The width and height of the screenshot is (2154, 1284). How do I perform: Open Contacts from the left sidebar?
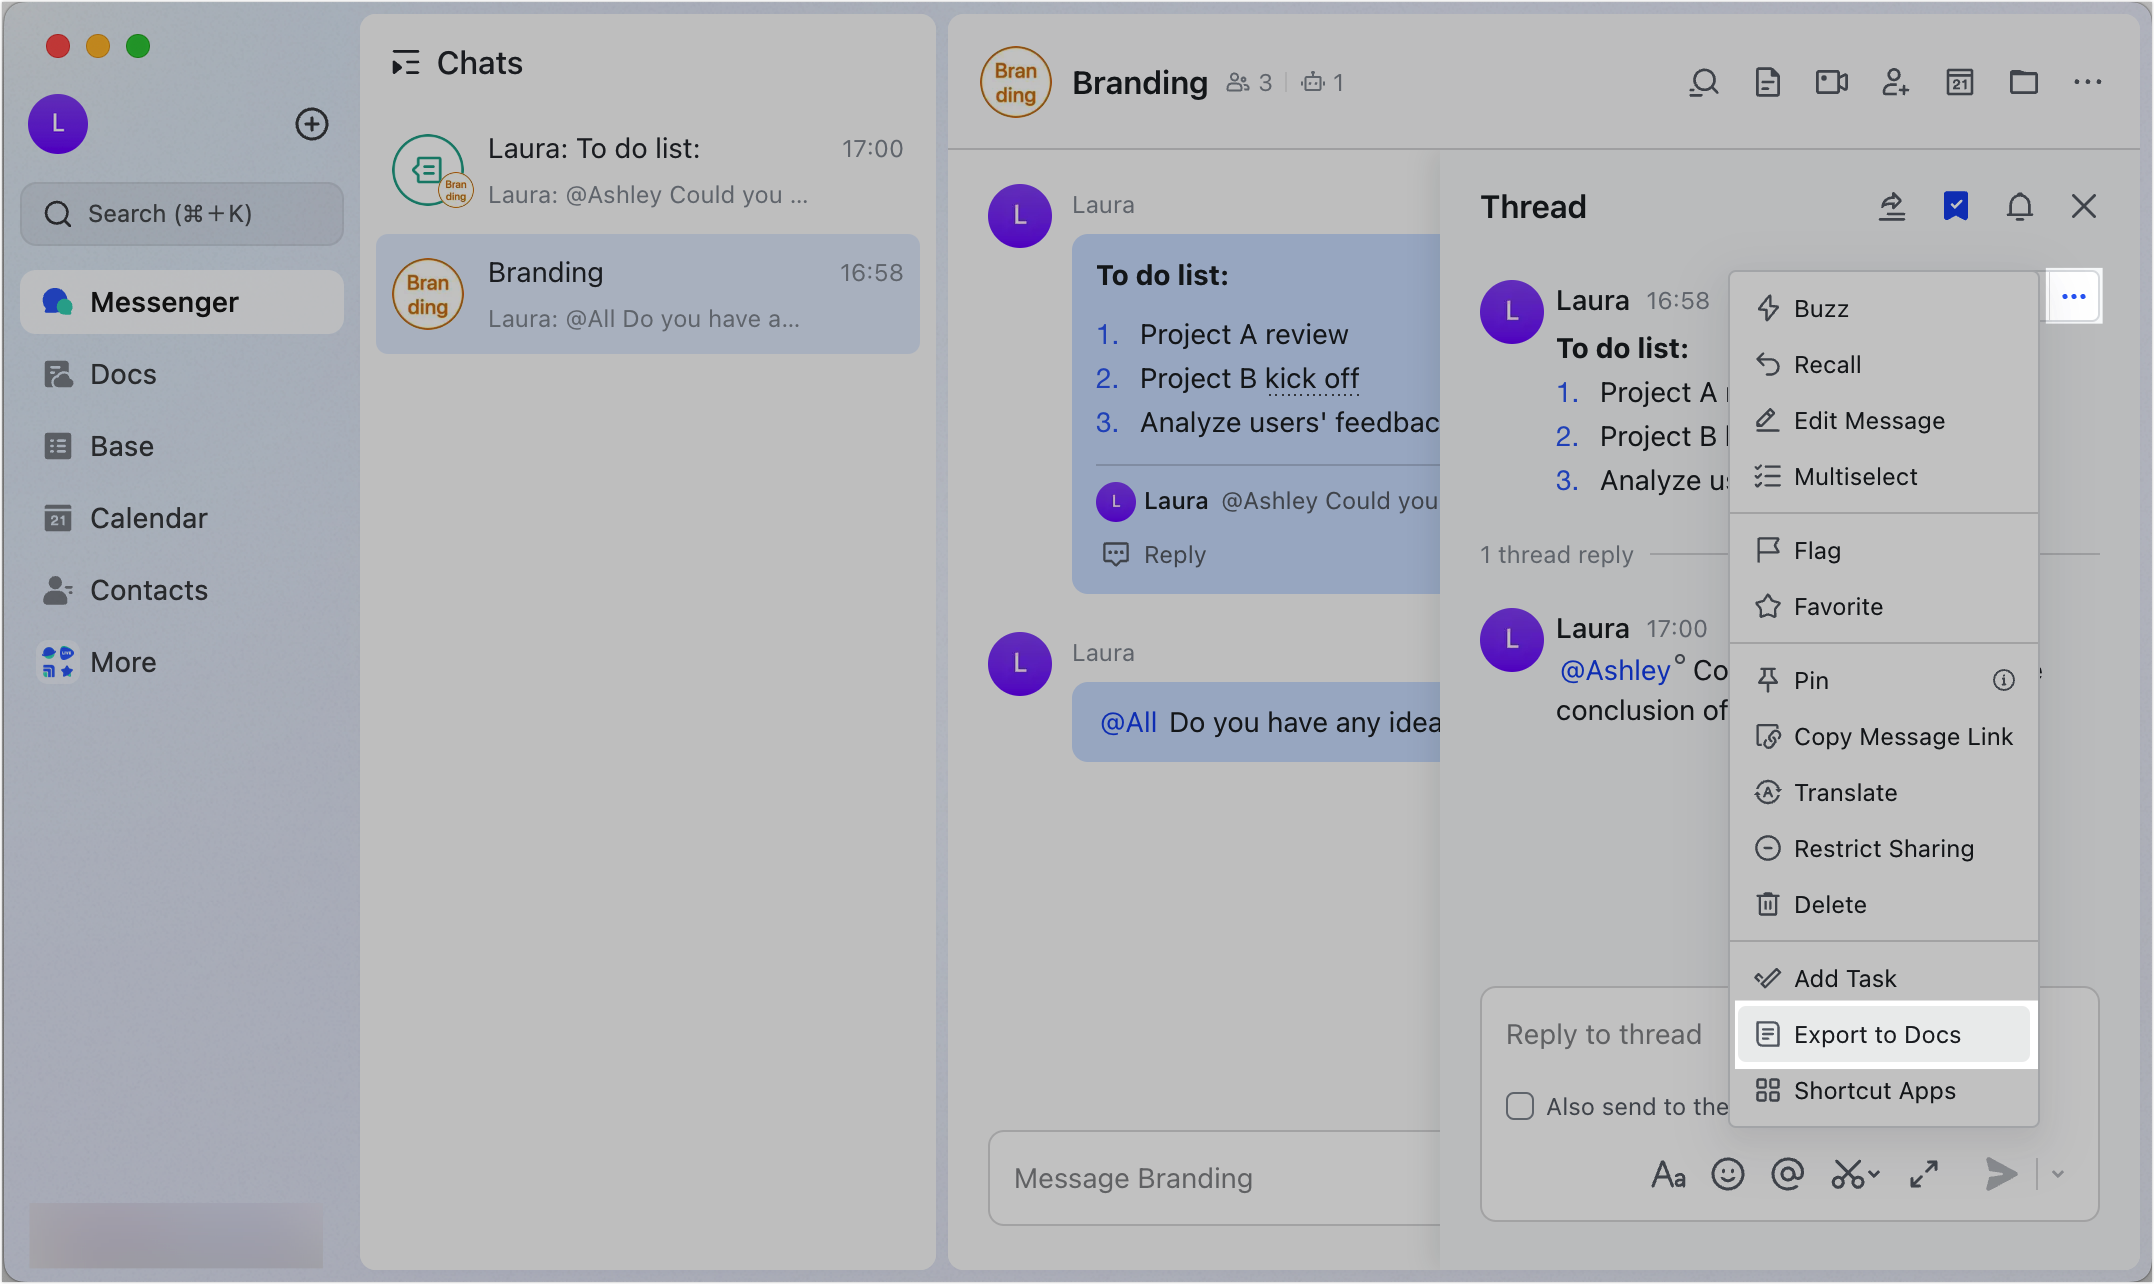tap(149, 590)
